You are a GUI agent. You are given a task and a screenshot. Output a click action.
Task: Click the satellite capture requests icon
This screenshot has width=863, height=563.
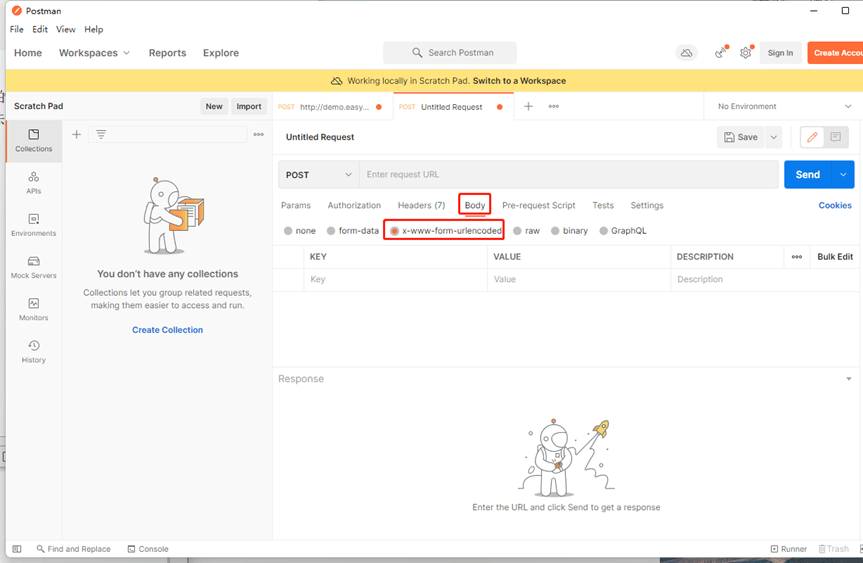click(x=720, y=53)
